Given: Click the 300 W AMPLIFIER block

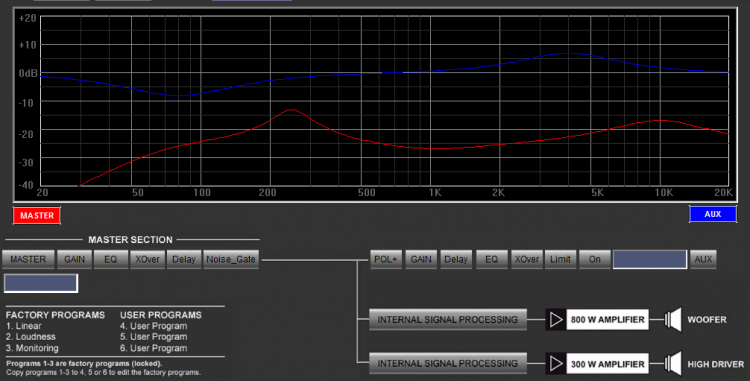Looking at the screenshot, I should [x=607, y=364].
